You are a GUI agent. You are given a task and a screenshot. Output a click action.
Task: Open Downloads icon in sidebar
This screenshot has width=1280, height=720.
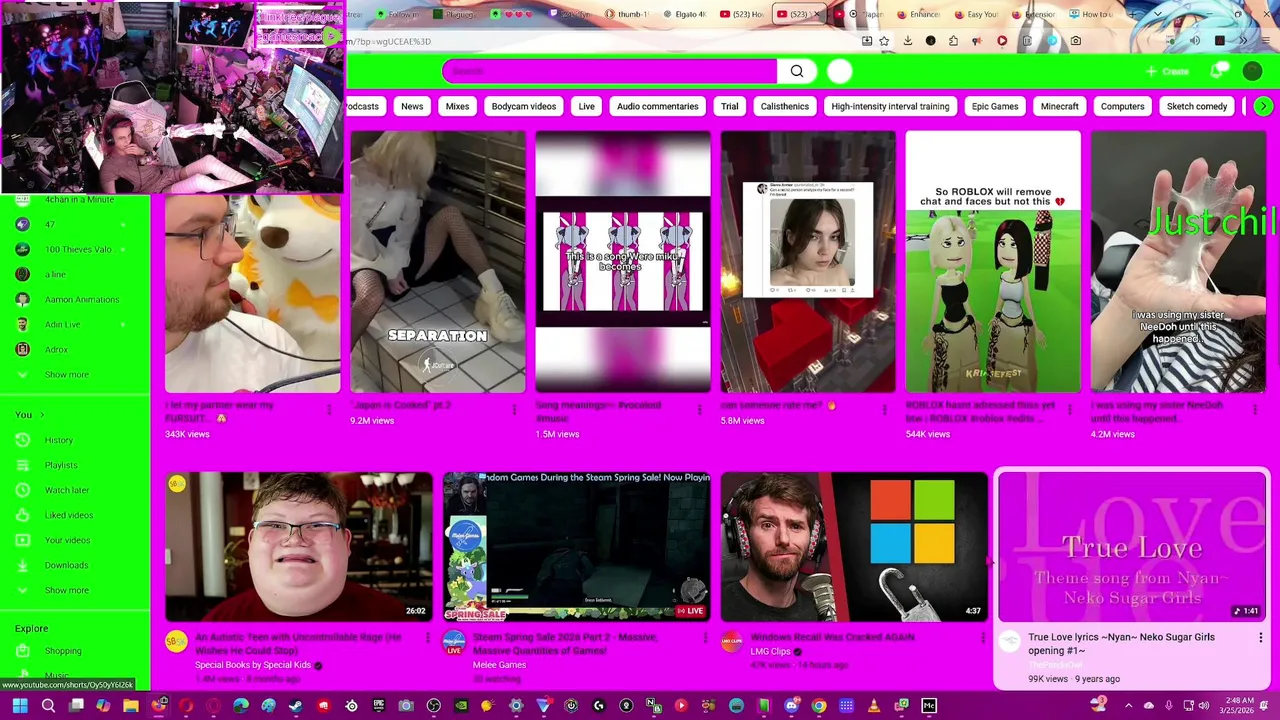tap(22, 565)
